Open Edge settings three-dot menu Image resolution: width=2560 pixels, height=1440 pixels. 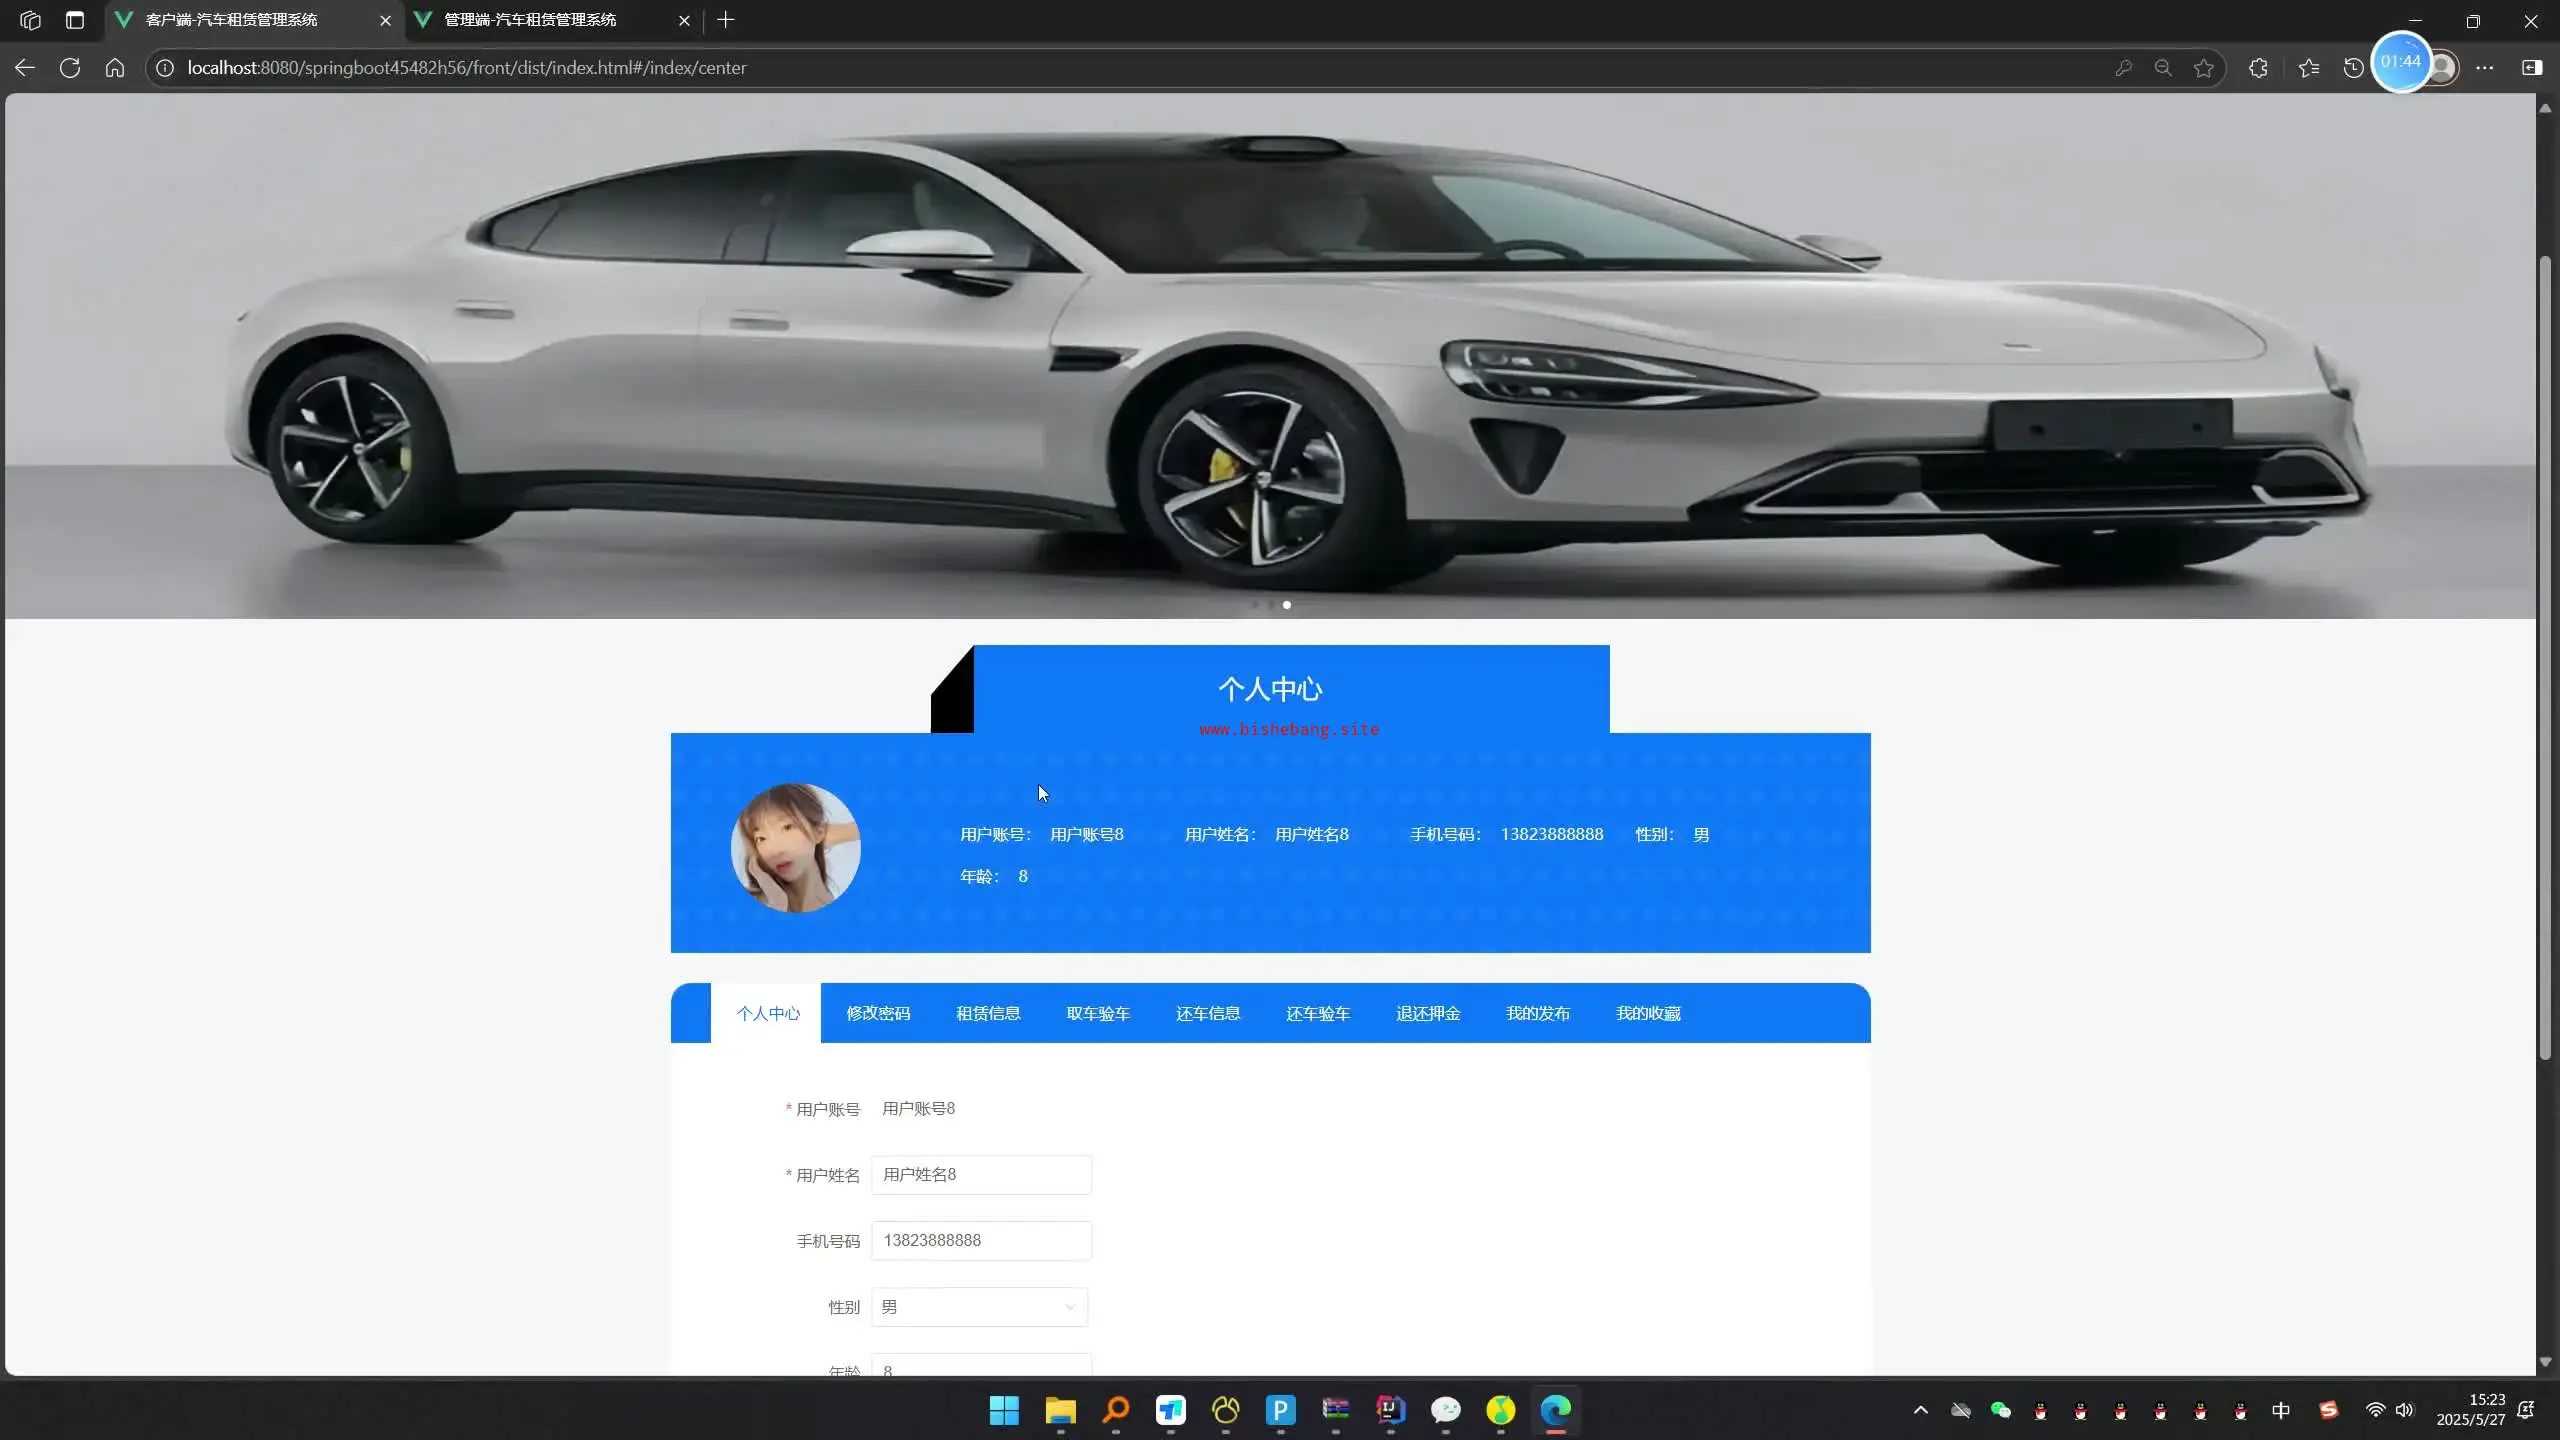coord(2485,68)
